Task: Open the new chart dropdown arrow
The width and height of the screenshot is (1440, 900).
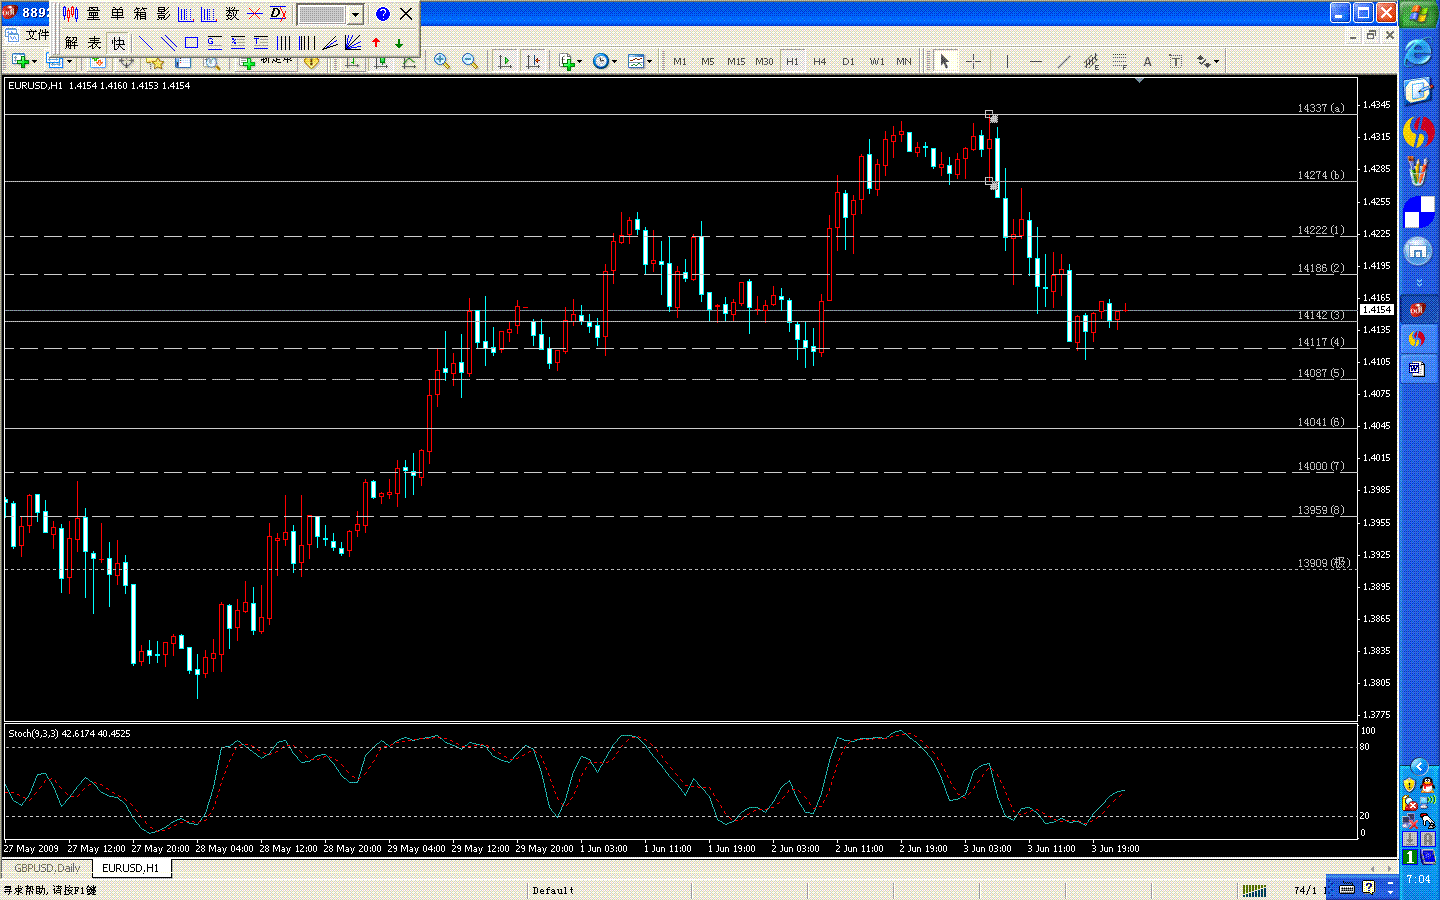Action: [34, 62]
